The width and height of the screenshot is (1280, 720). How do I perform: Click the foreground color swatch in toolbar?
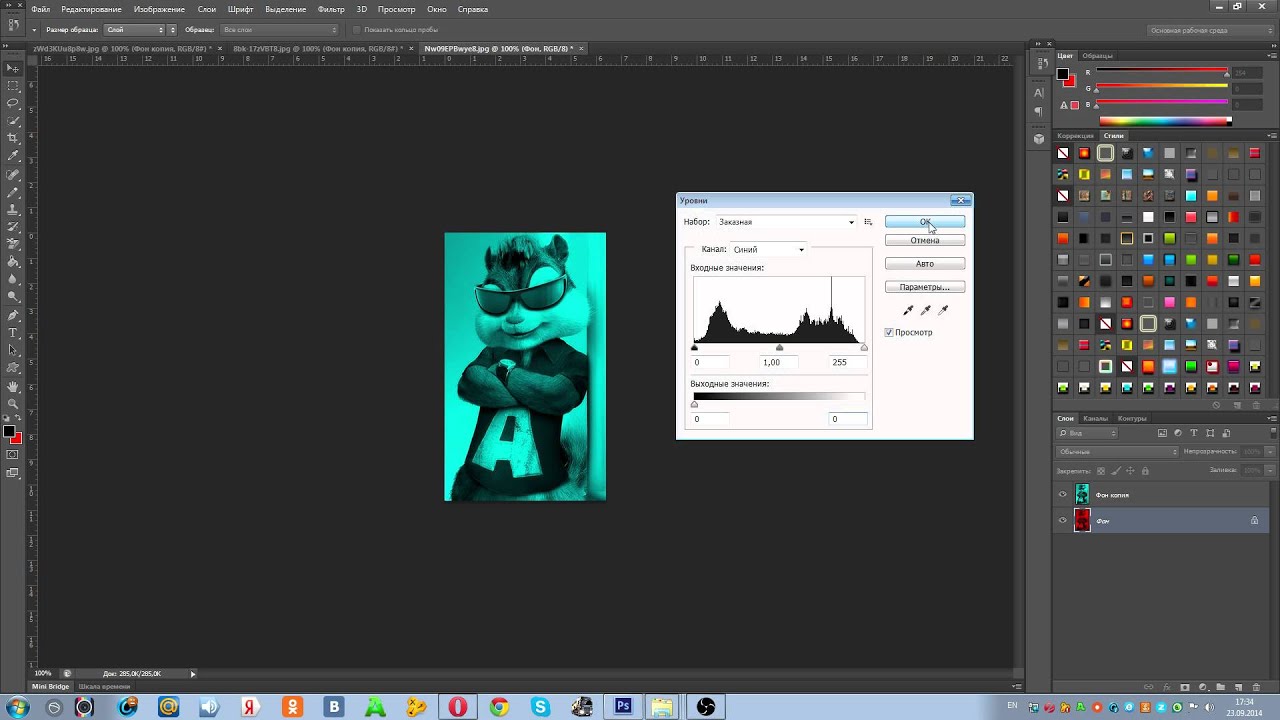click(x=9, y=432)
